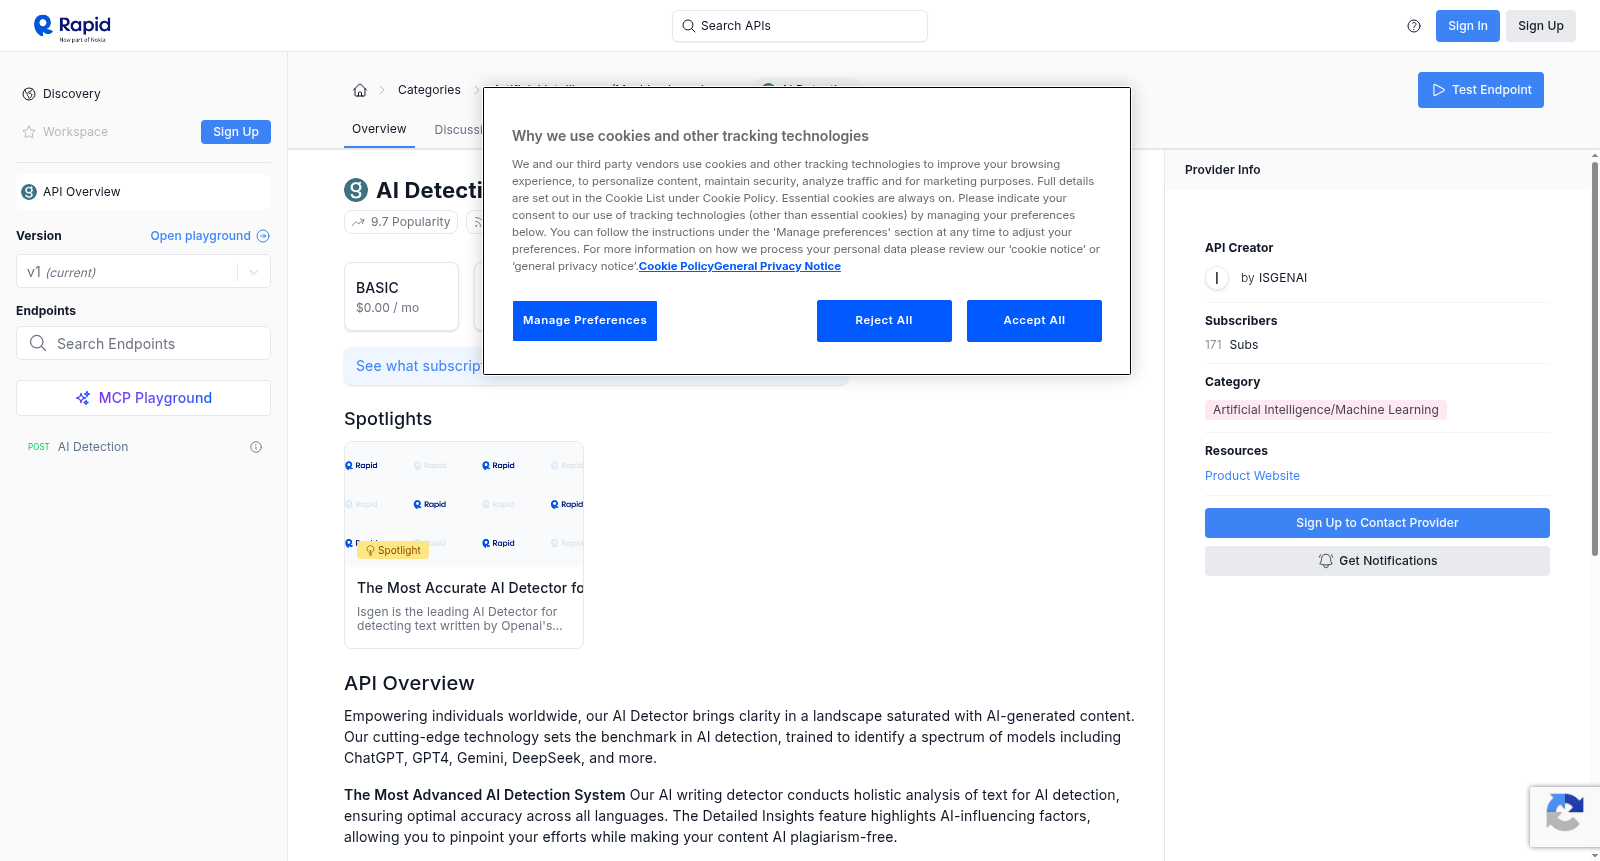Click the API Overview sidebar icon
Image resolution: width=1600 pixels, height=861 pixels.
pyautogui.click(x=29, y=192)
